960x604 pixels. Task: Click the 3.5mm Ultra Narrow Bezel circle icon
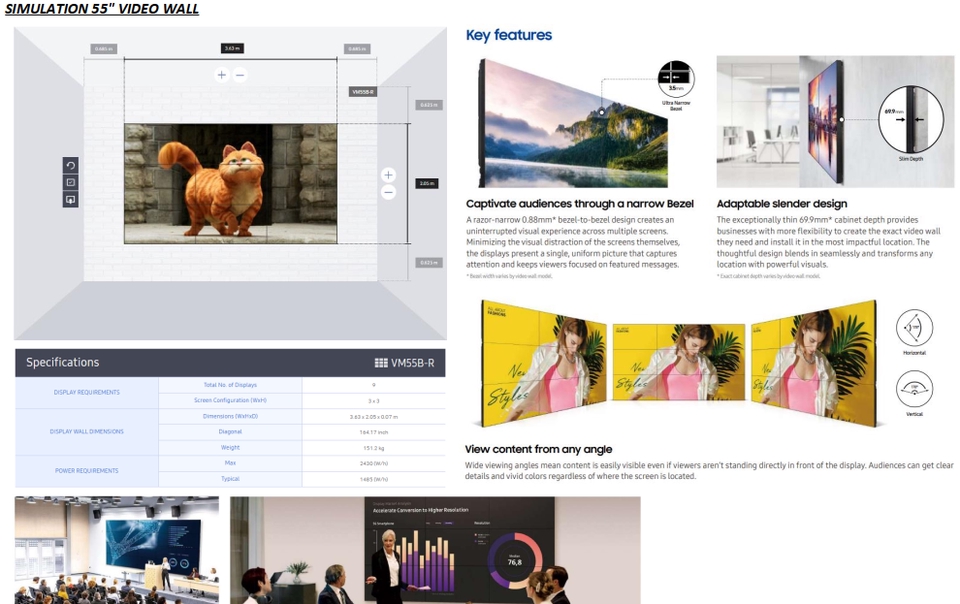click(676, 78)
